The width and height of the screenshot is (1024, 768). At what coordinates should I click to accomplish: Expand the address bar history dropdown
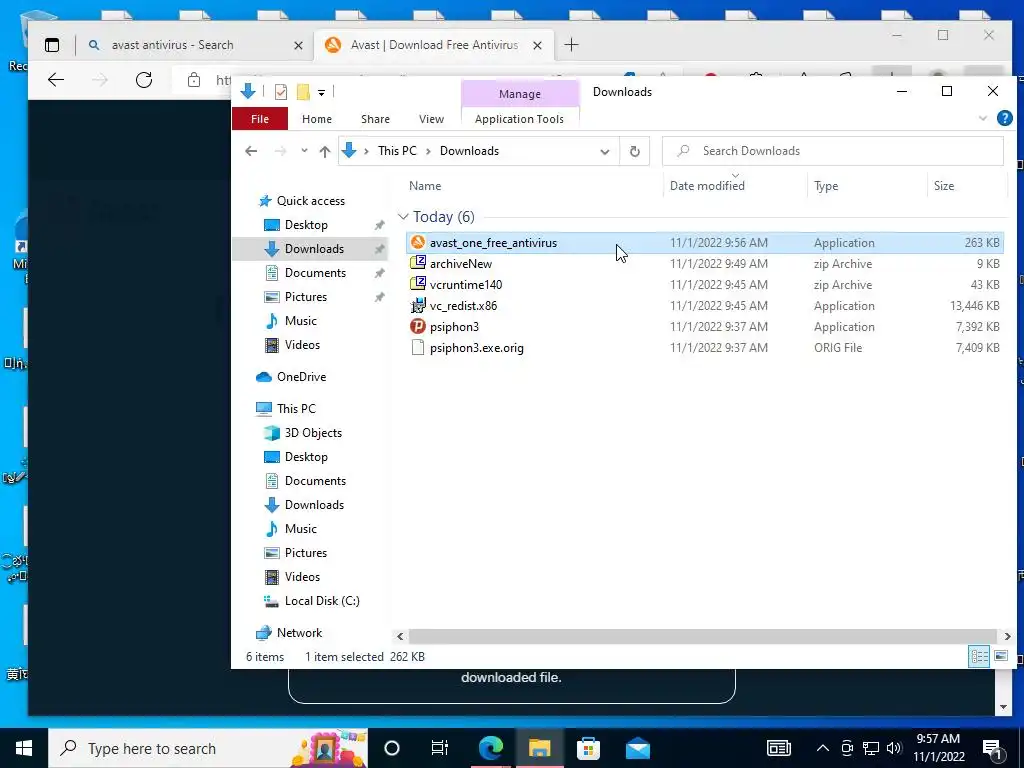tap(605, 152)
